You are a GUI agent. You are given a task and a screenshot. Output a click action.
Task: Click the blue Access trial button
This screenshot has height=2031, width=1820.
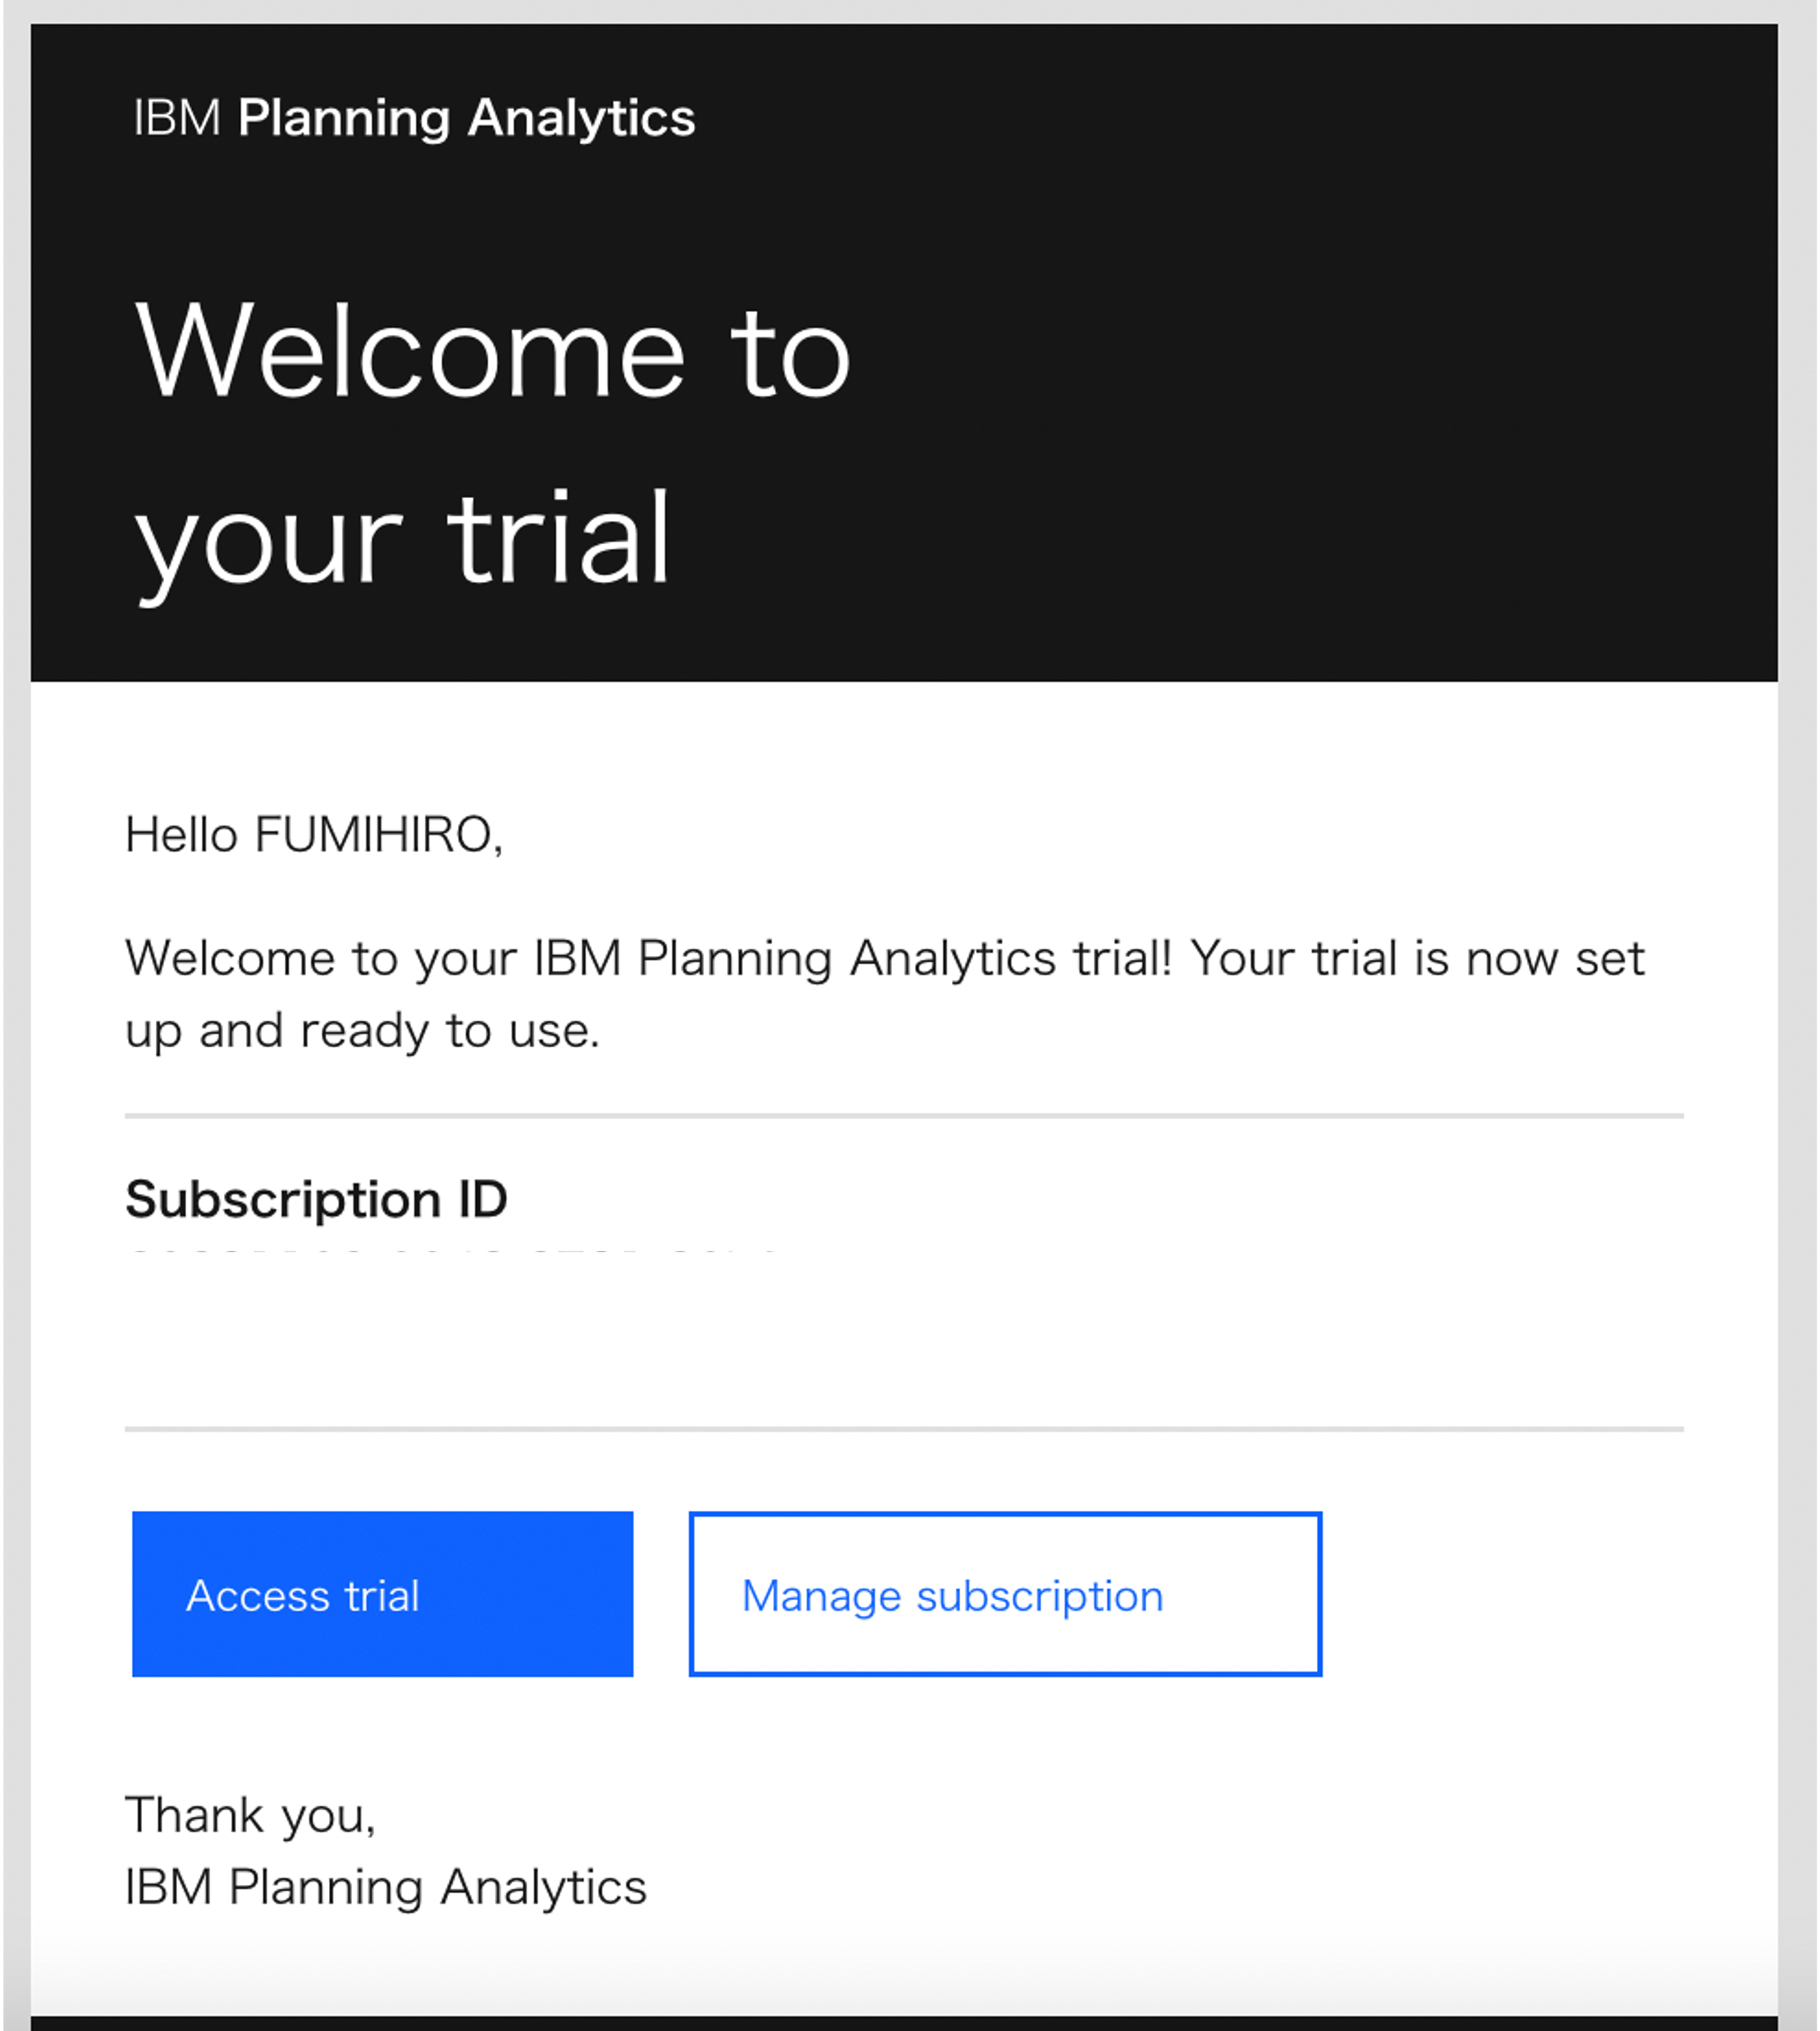pos(382,1594)
